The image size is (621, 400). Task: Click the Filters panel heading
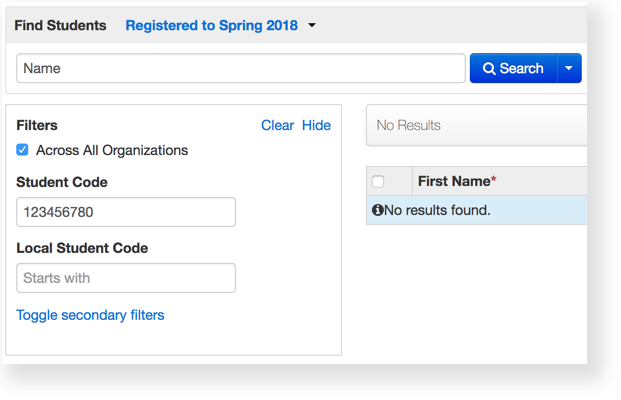37,125
